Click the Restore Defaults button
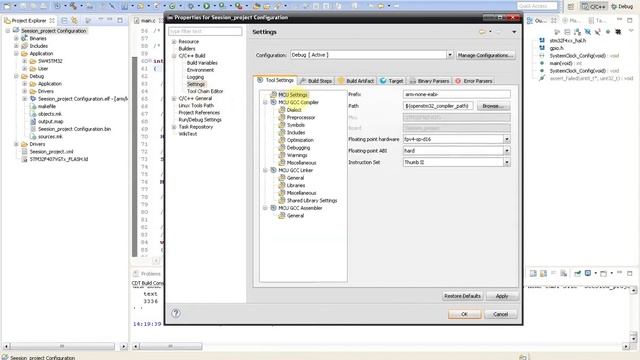The width and height of the screenshot is (640, 360). (462, 296)
